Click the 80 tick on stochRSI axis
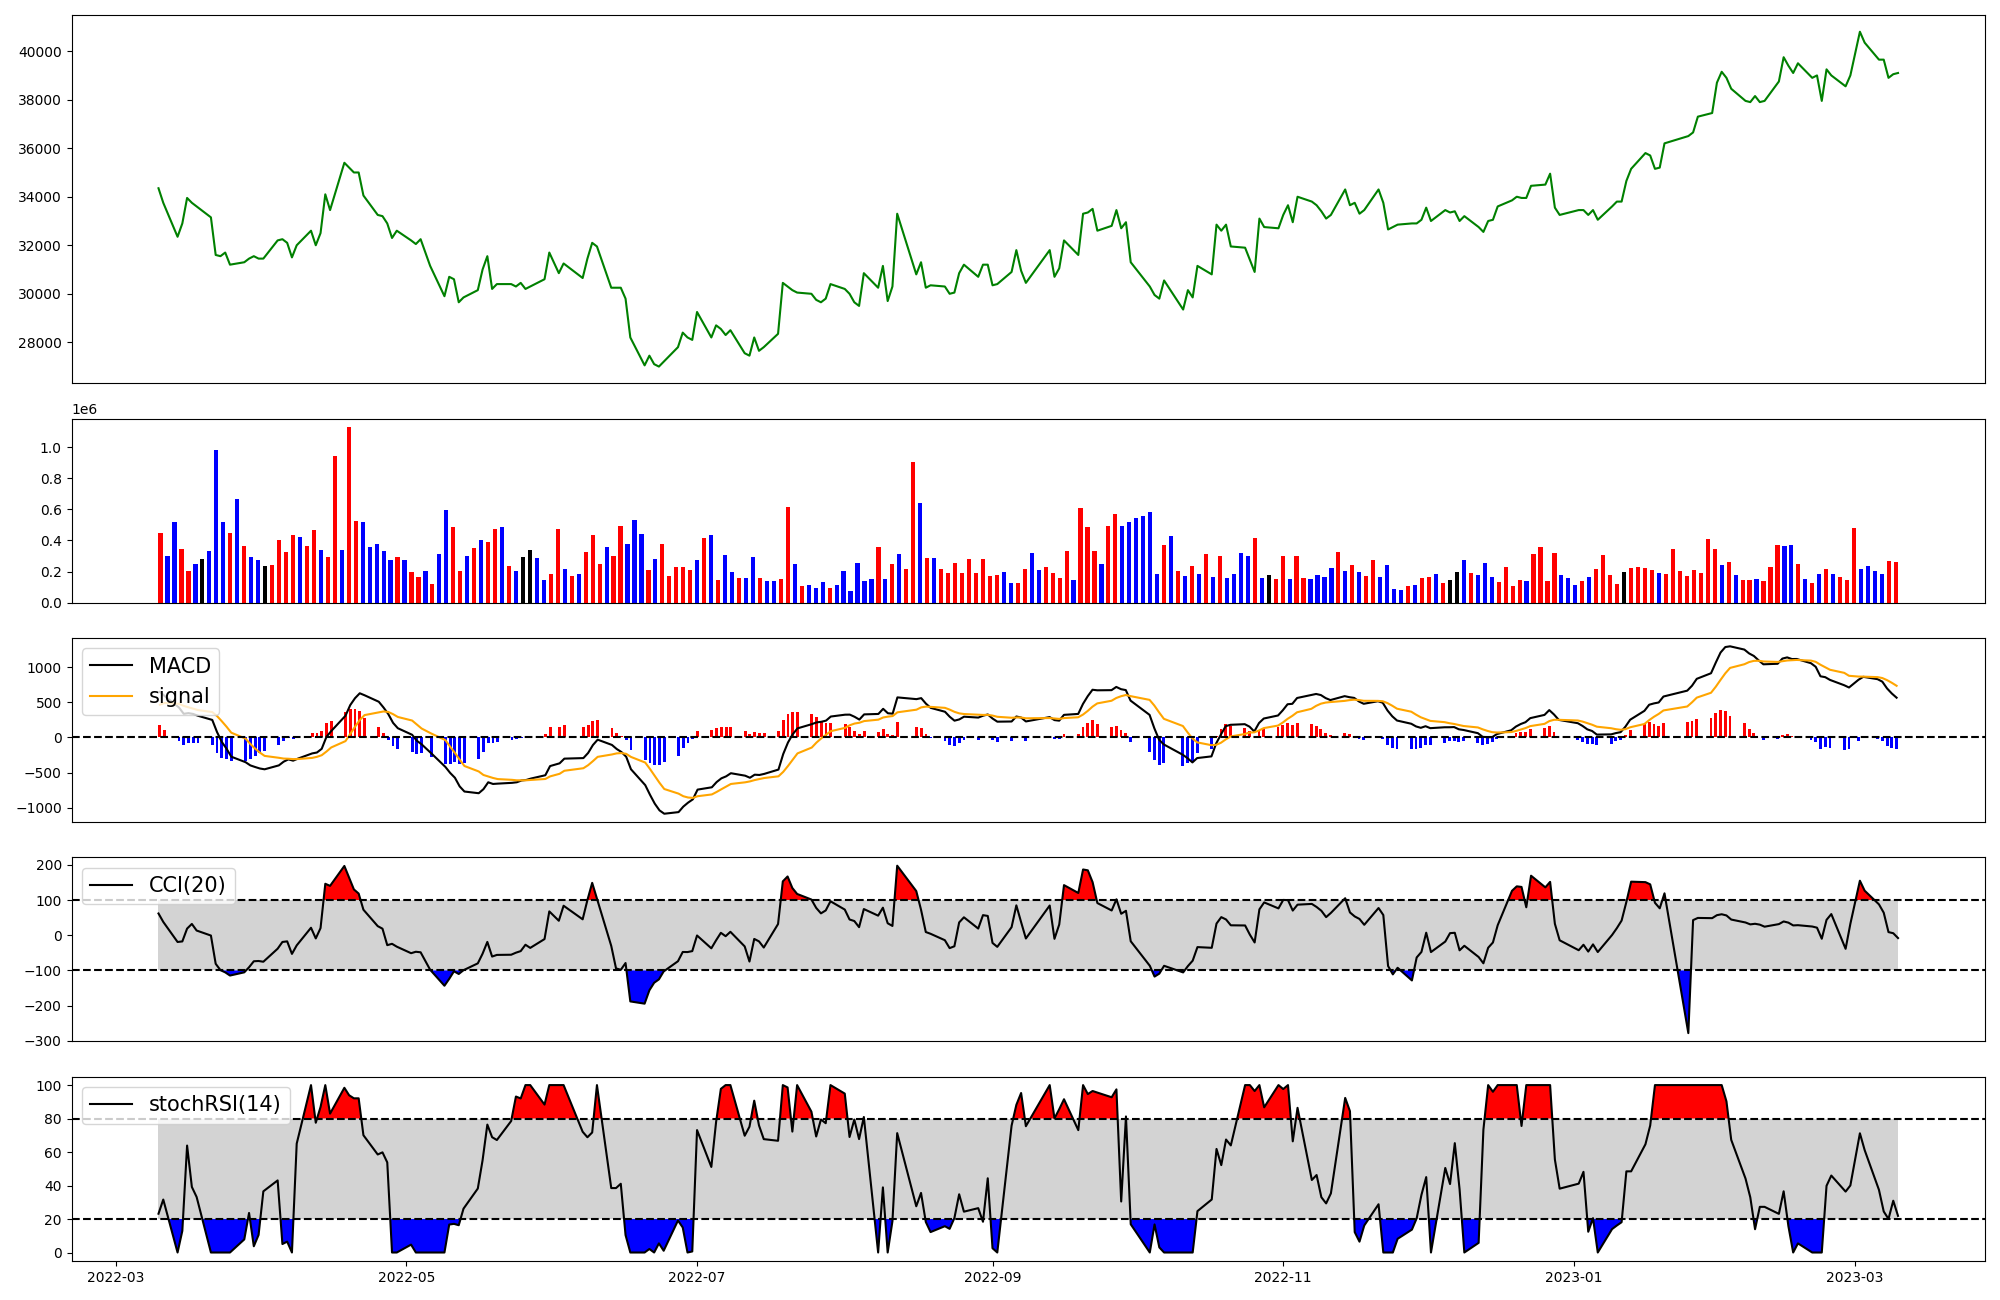Viewport: 2000px width, 1300px height. [x=53, y=1119]
